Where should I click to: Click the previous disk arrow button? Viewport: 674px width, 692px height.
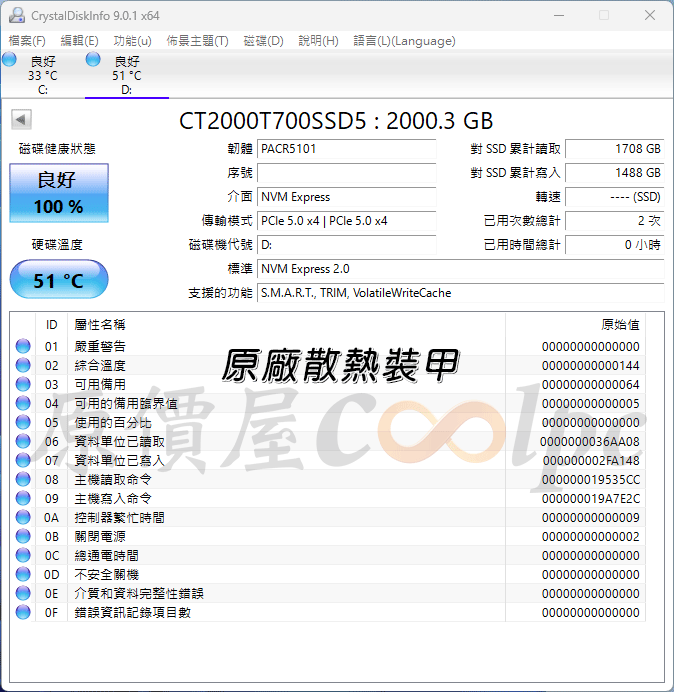[x=21, y=119]
